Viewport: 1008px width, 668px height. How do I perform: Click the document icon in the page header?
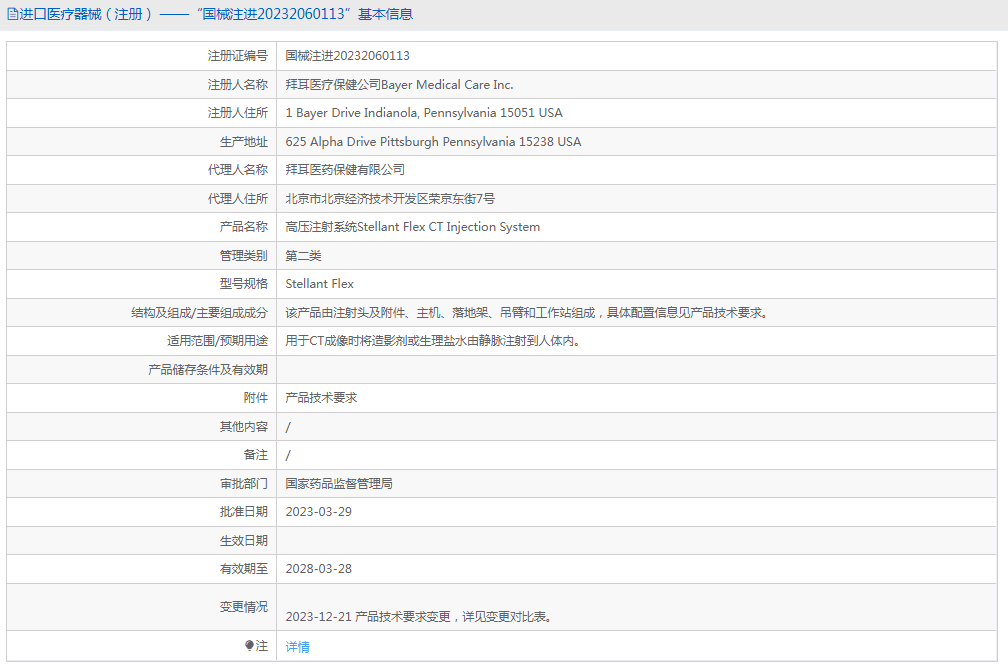(x=12, y=14)
